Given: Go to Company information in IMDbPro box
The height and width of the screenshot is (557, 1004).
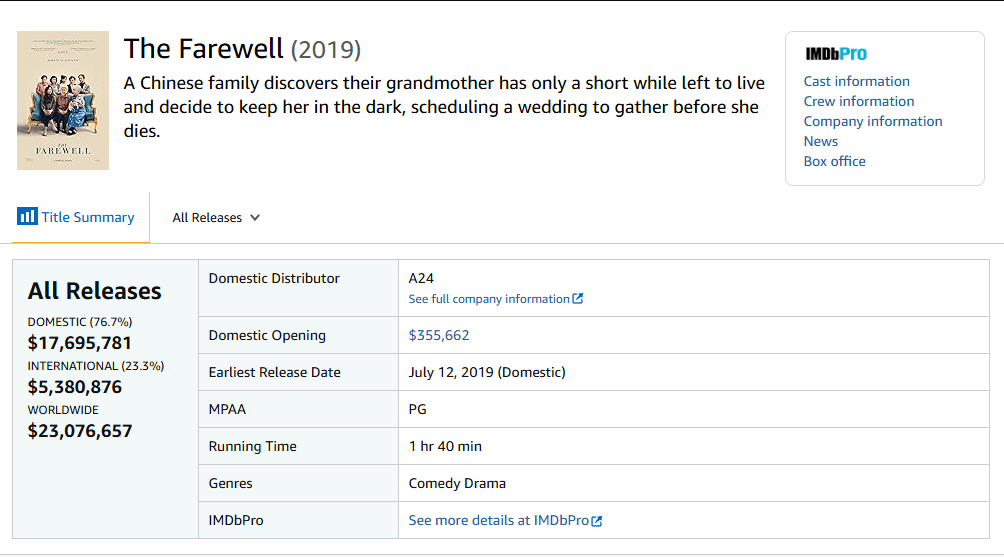Looking at the screenshot, I should click(872, 121).
